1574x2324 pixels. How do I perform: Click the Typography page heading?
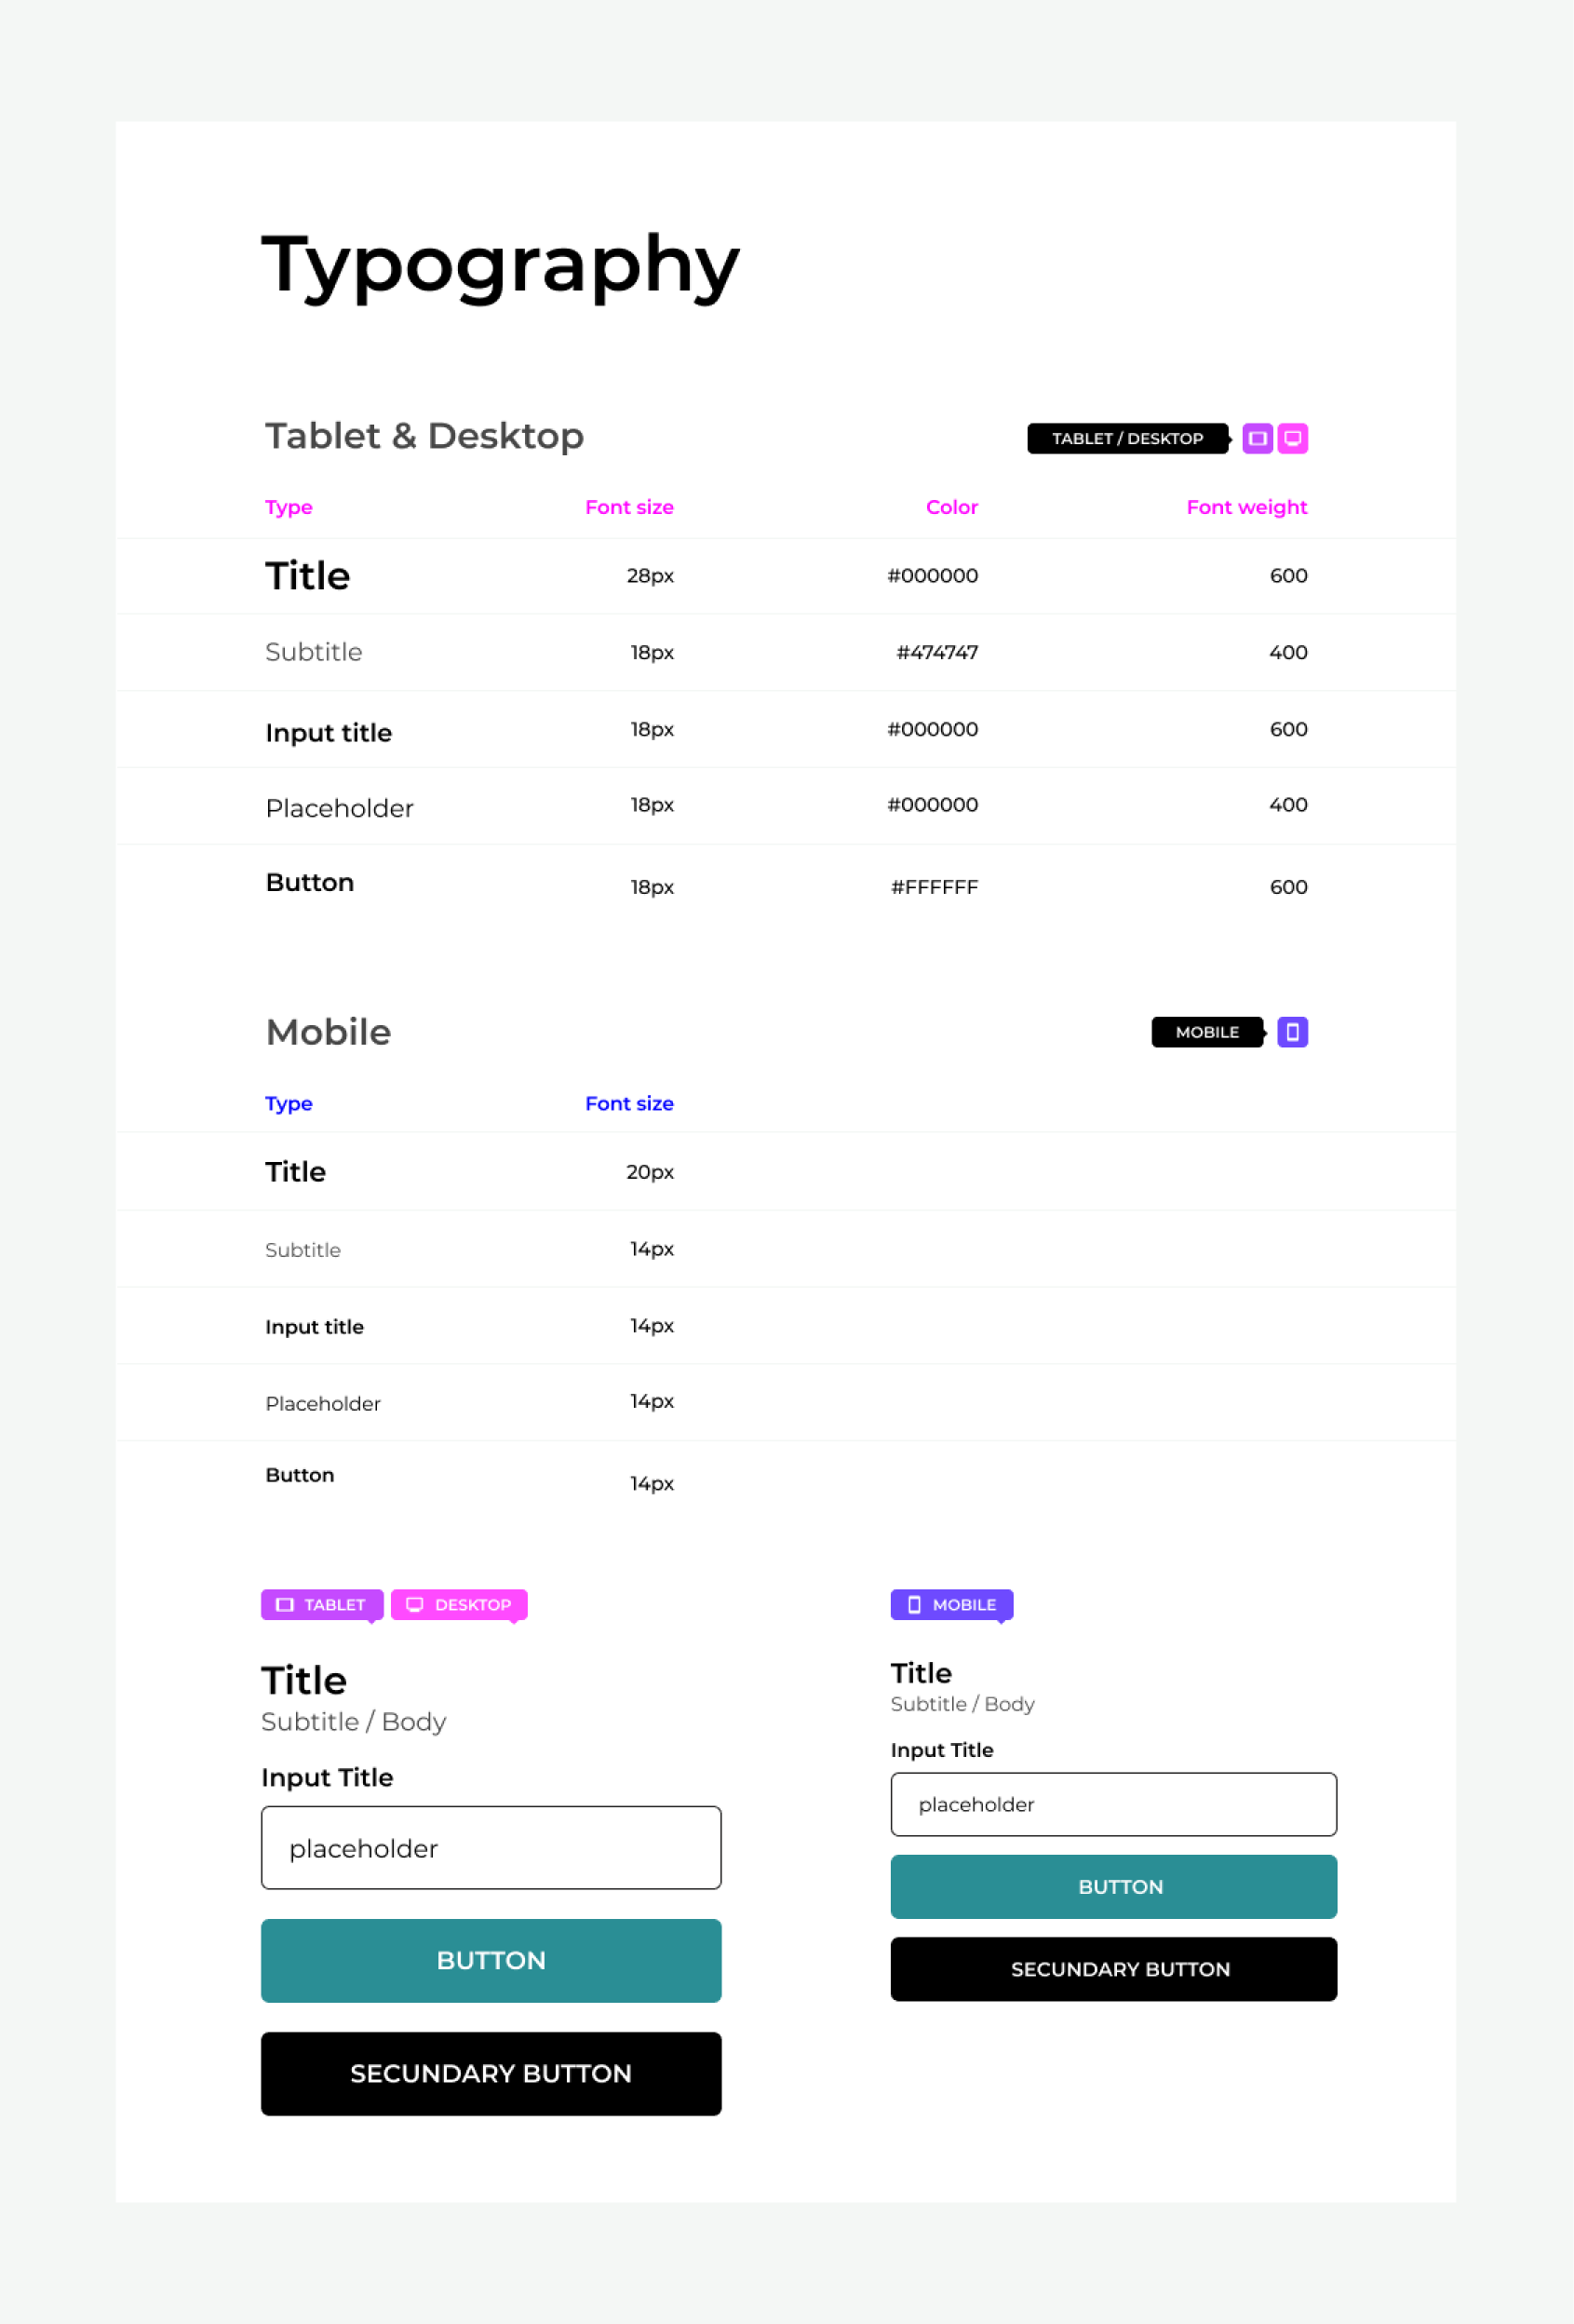[500, 264]
